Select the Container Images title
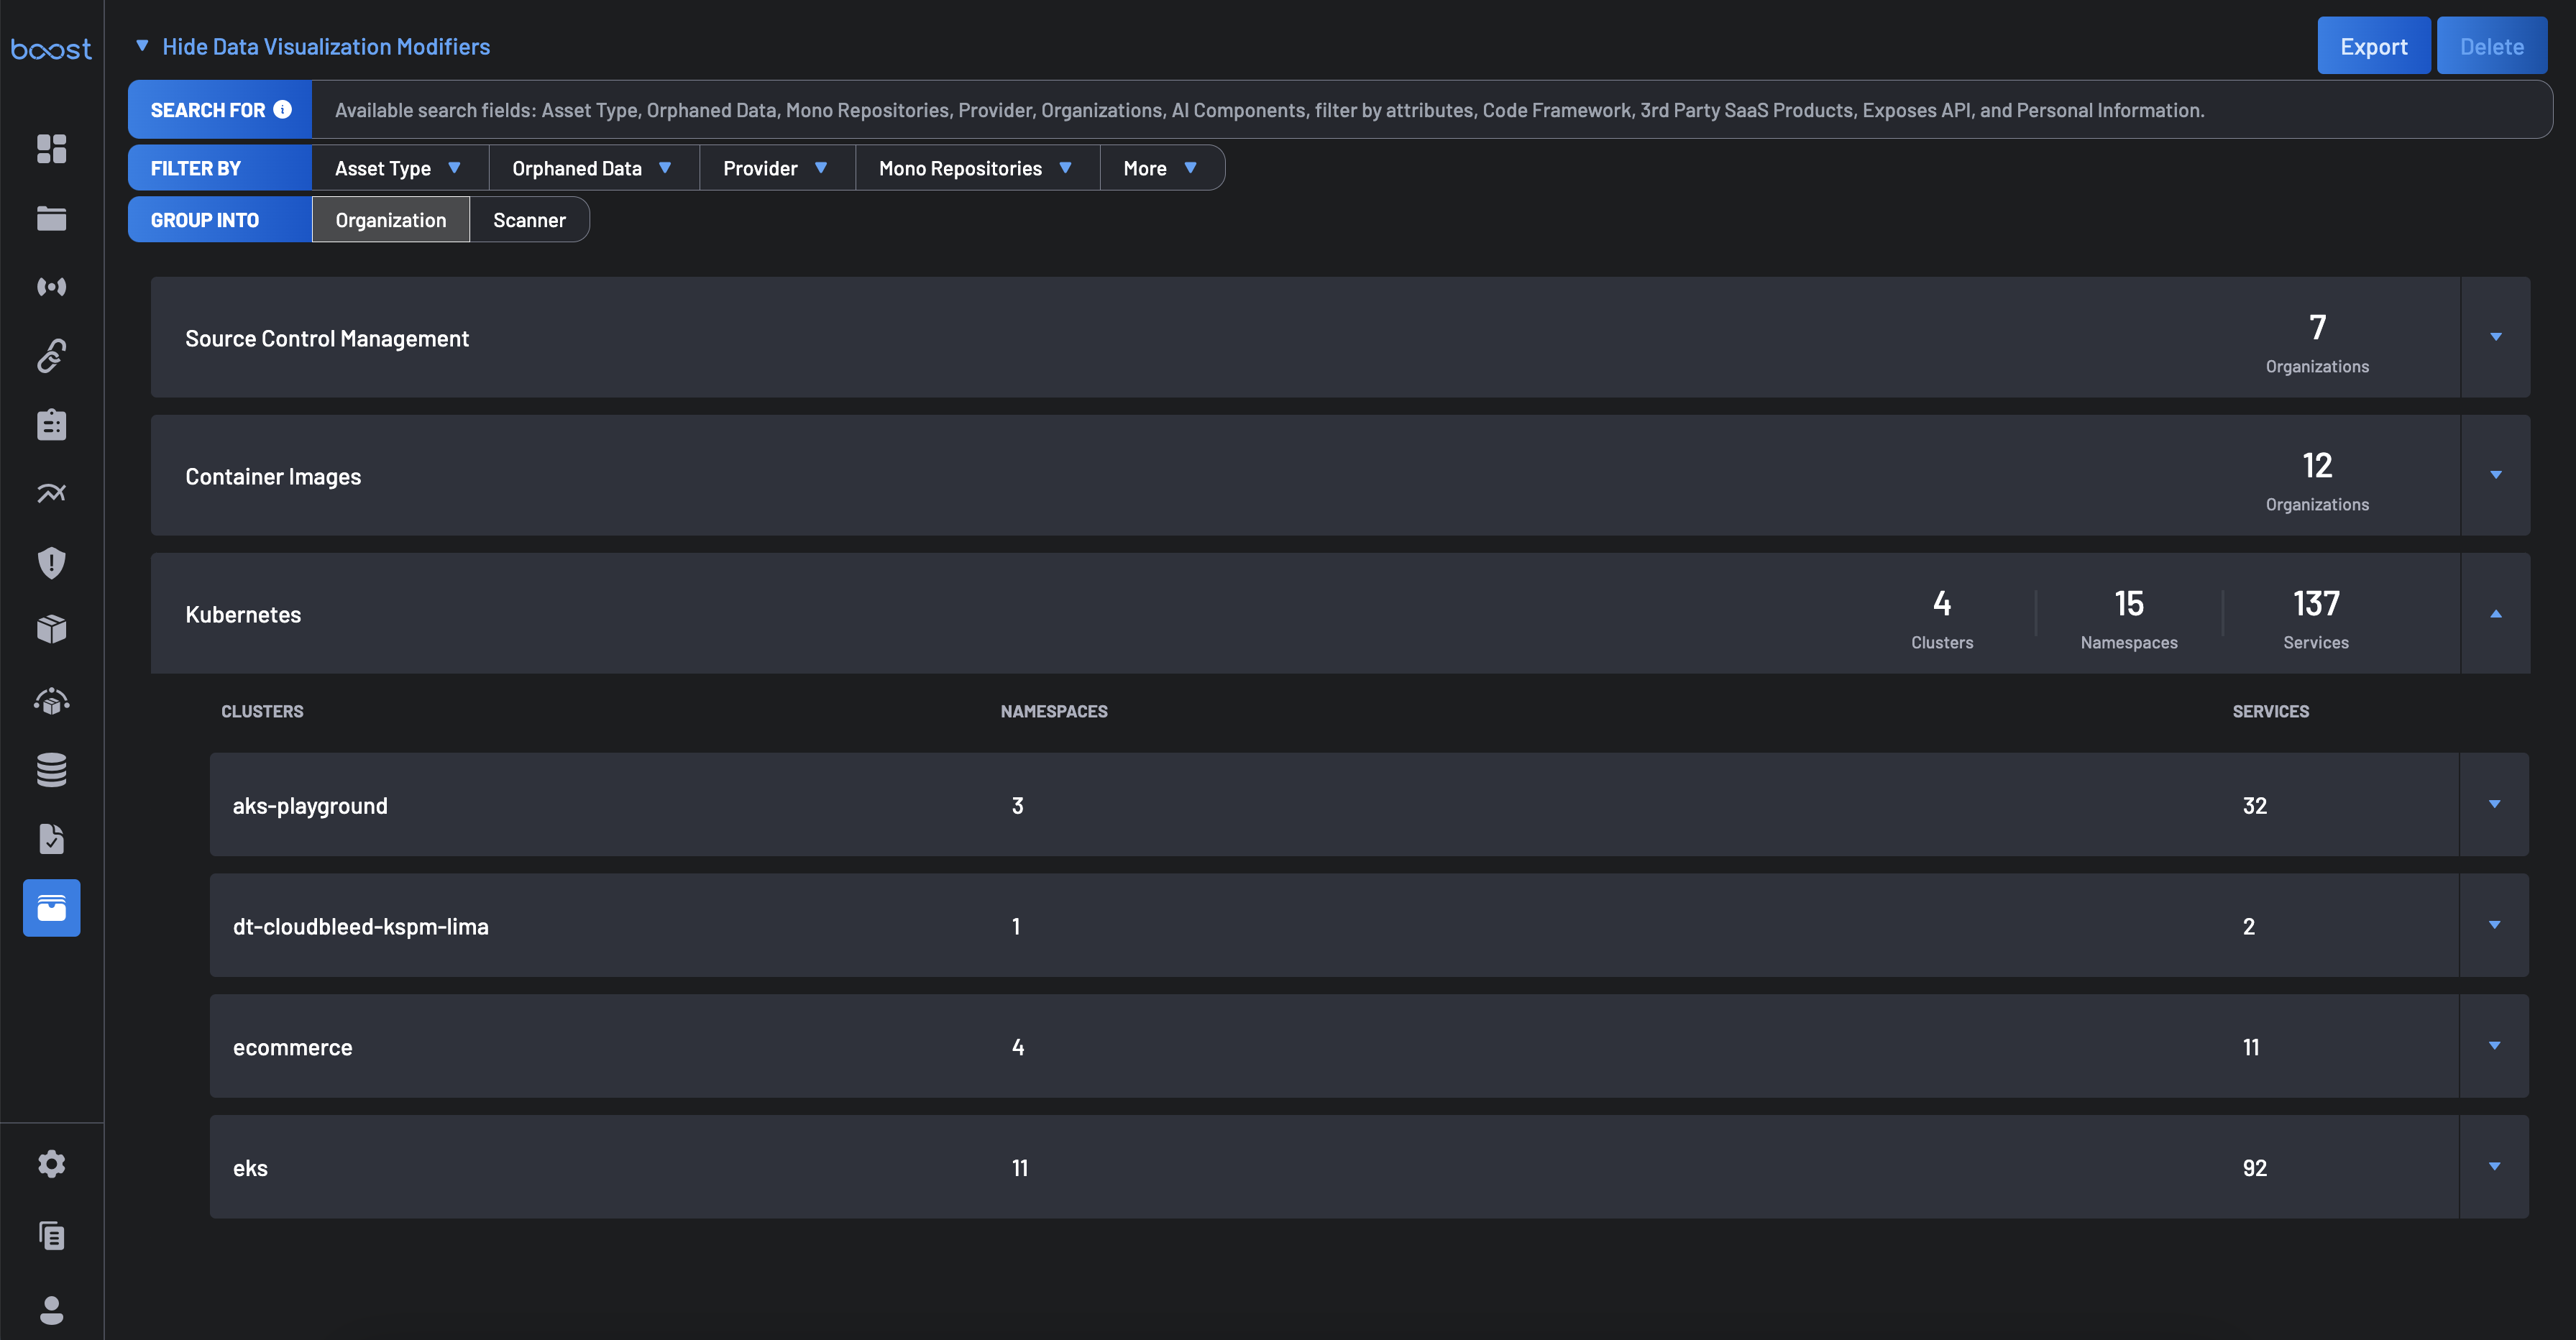 [273, 476]
